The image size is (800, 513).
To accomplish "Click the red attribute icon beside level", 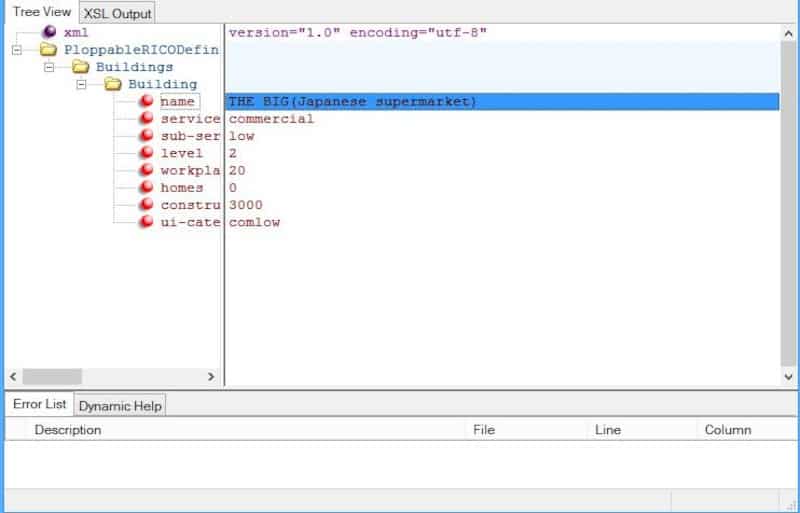I will click(x=146, y=153).
